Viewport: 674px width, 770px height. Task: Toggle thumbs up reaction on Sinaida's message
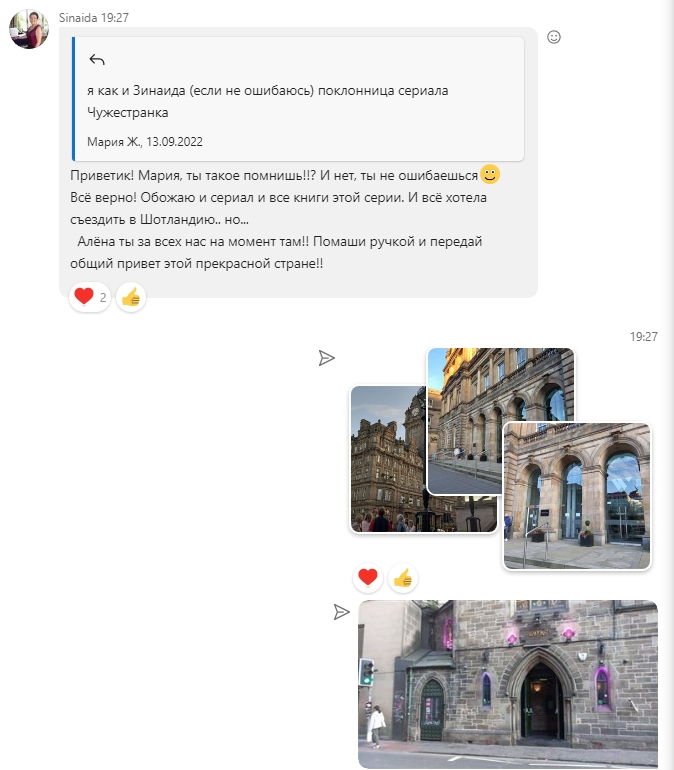point(131,297)
